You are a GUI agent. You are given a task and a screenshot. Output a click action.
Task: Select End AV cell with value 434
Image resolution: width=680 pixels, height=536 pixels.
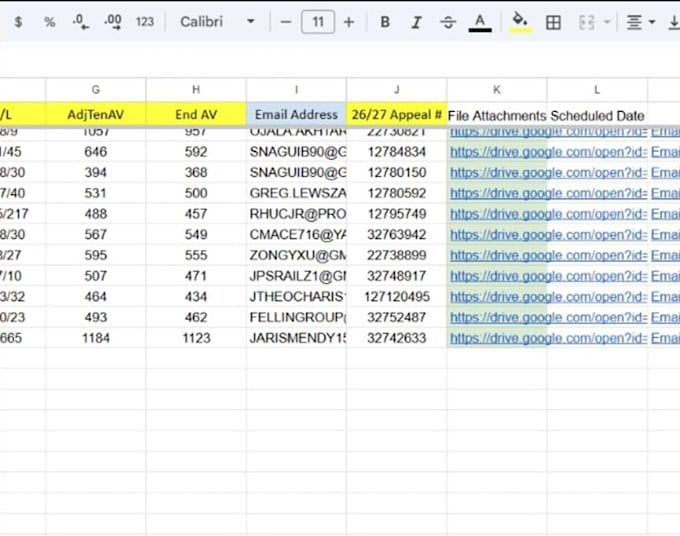click(x=196, y=297)
